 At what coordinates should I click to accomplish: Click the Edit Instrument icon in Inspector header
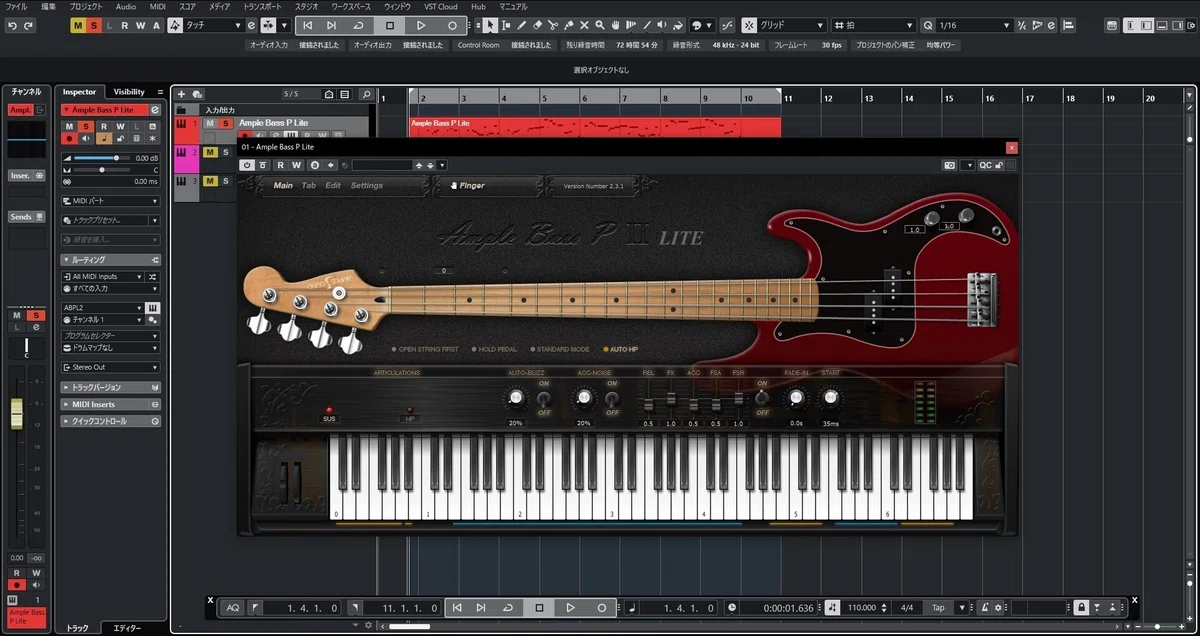click(x=154, y=110)
